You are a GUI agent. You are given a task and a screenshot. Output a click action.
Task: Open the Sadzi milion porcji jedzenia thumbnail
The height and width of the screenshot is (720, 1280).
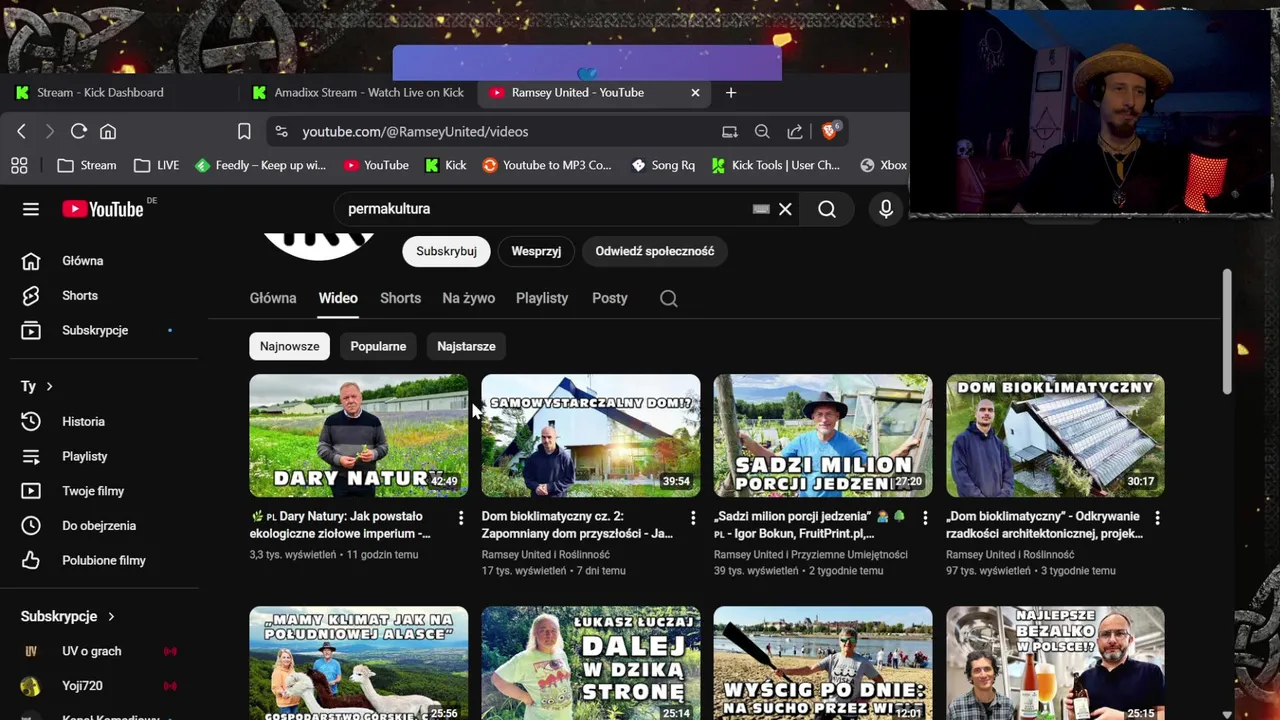coord(823,436)
